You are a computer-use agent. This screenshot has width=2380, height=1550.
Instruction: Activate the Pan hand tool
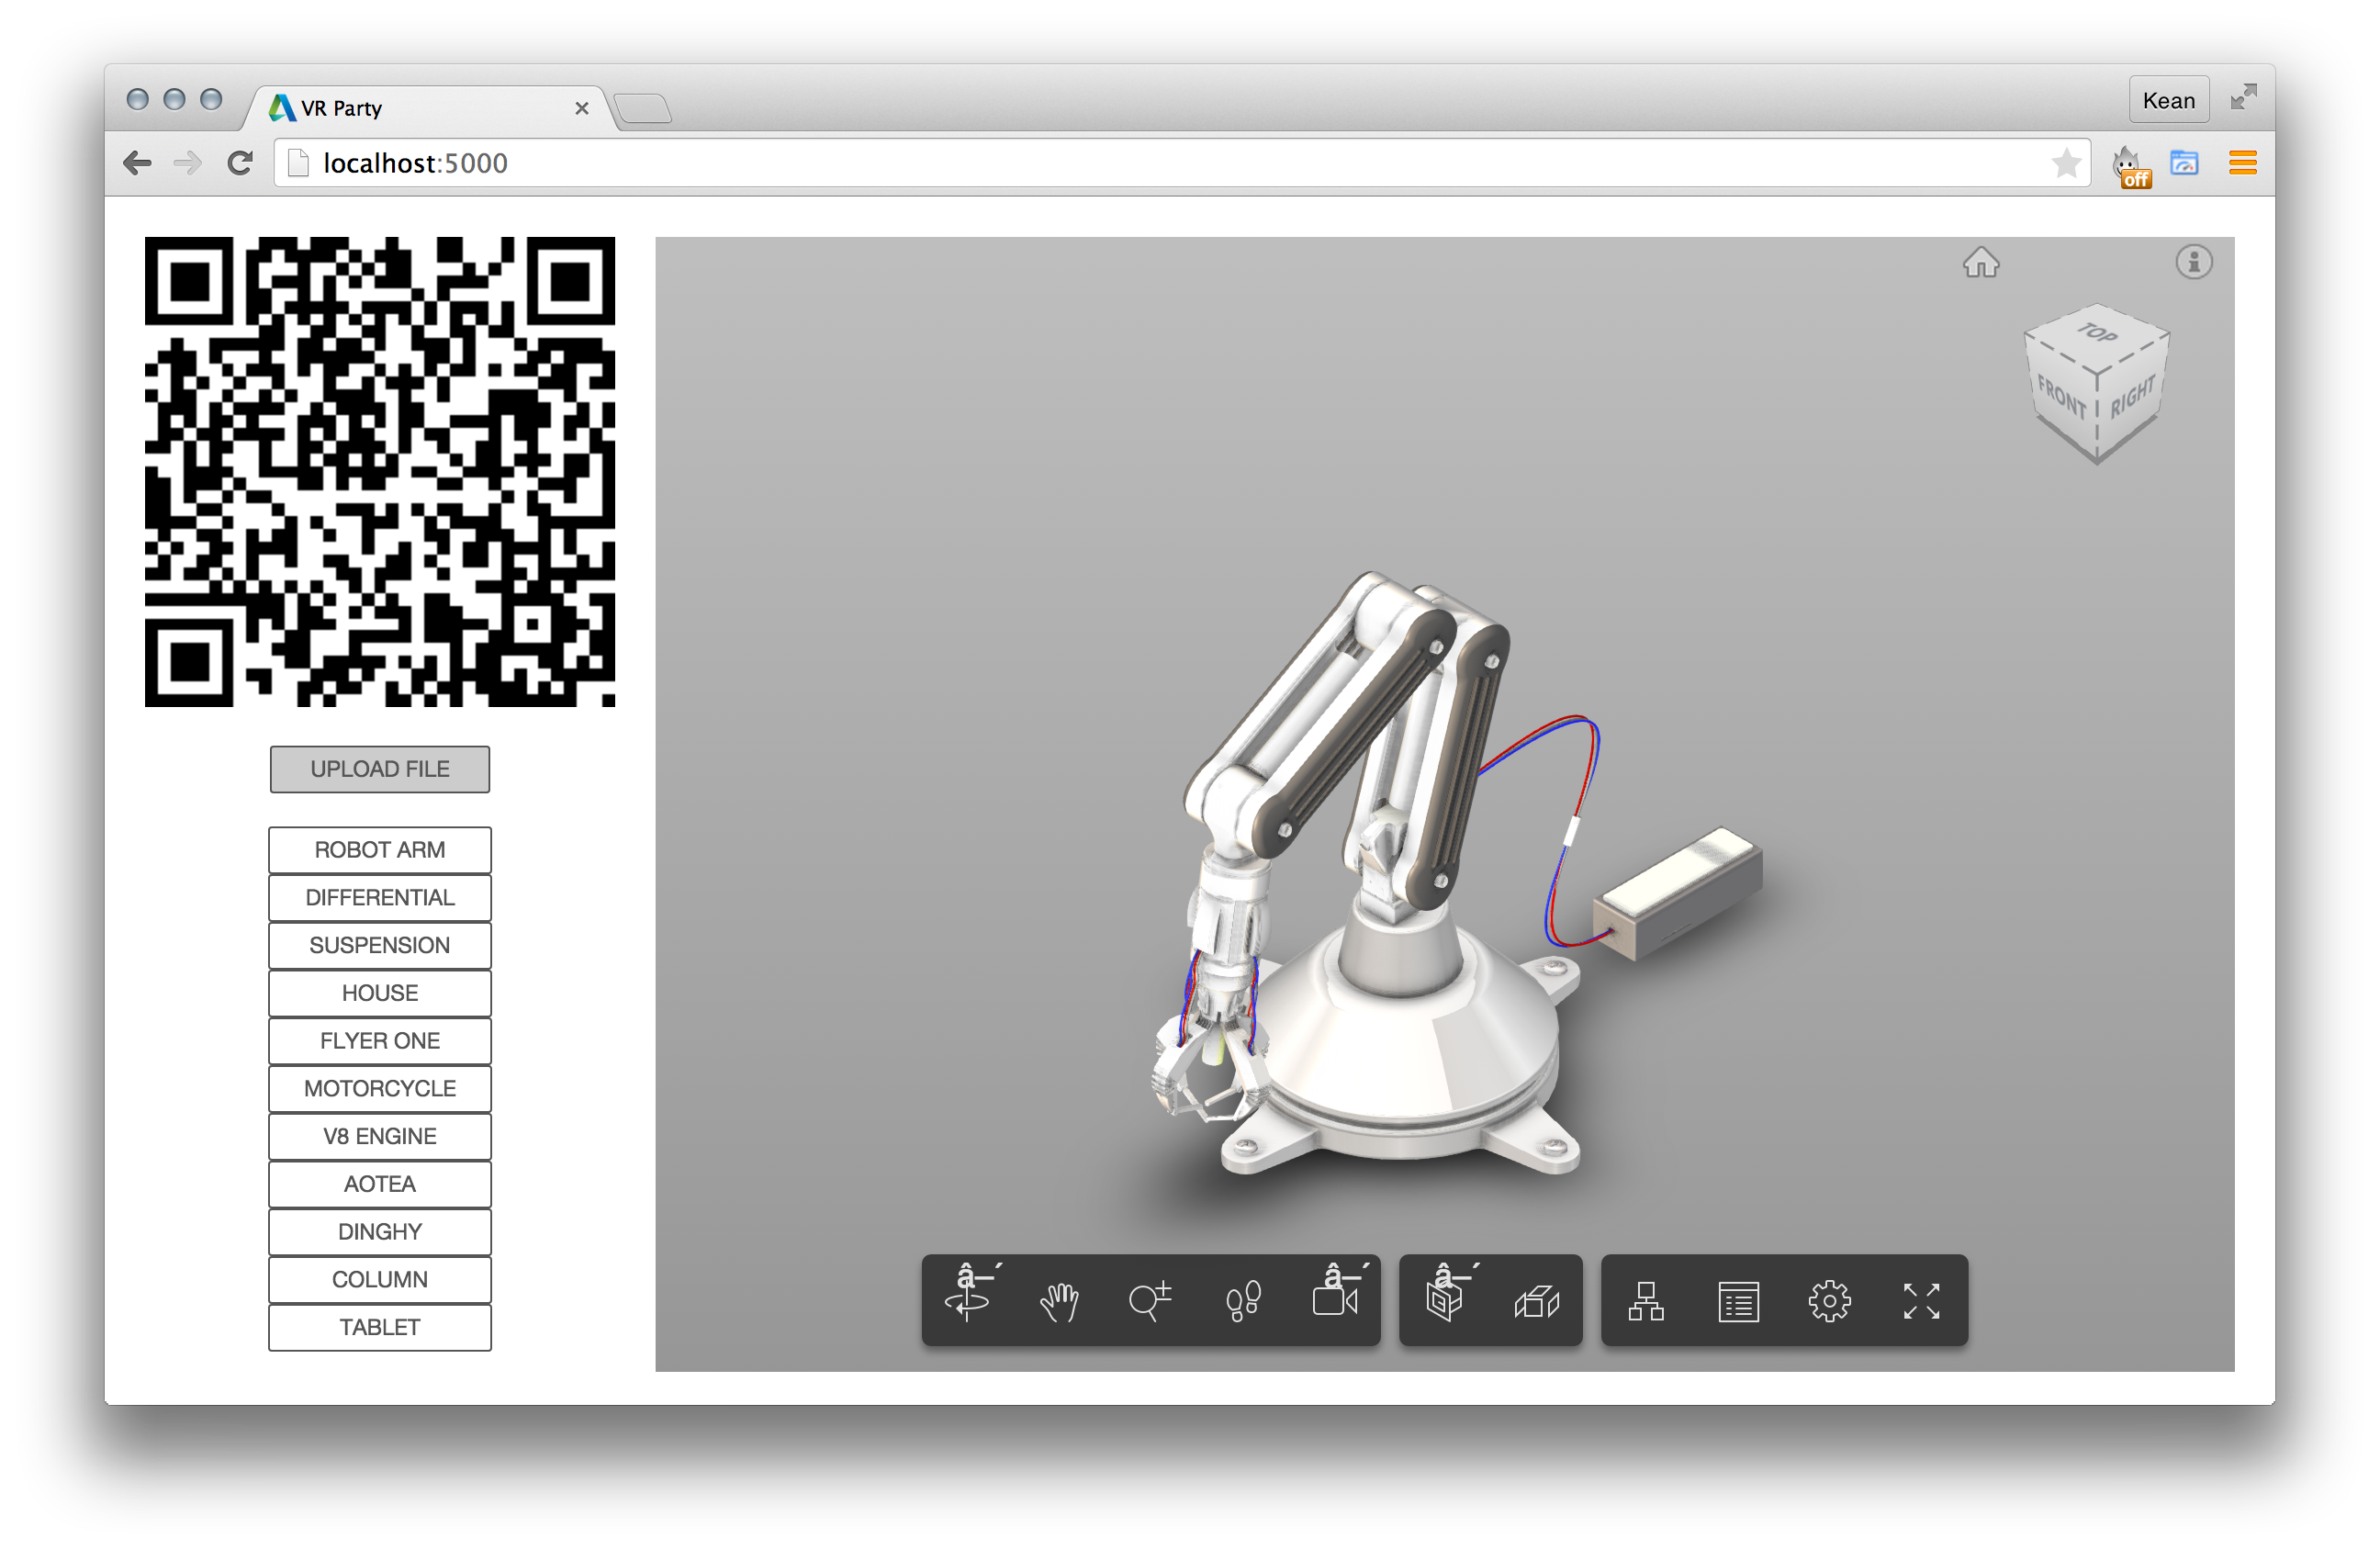point(1059,1302)
